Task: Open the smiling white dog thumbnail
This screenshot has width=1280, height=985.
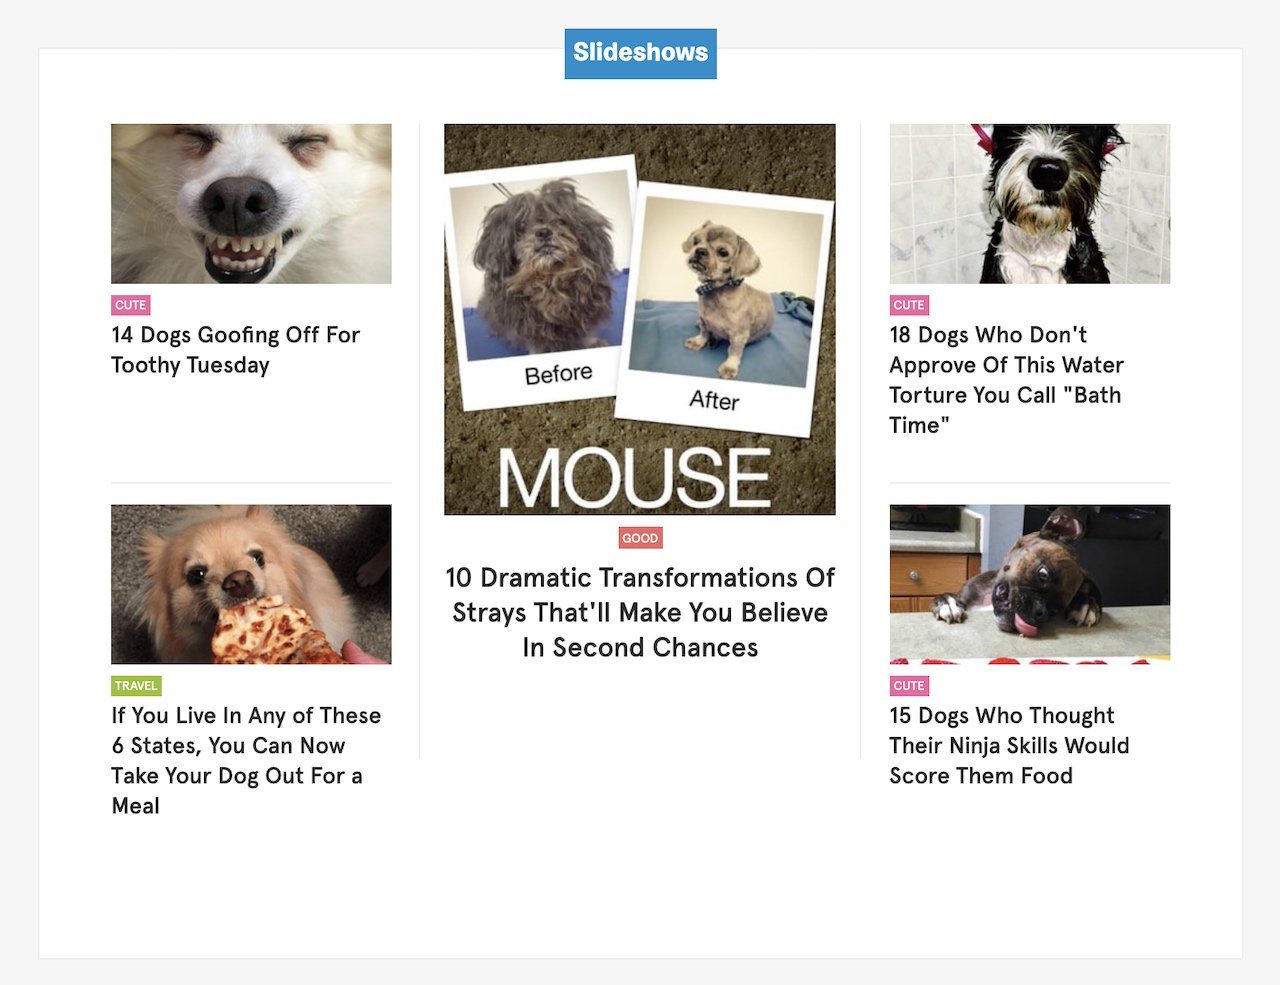Action: (x=251, y=204)
